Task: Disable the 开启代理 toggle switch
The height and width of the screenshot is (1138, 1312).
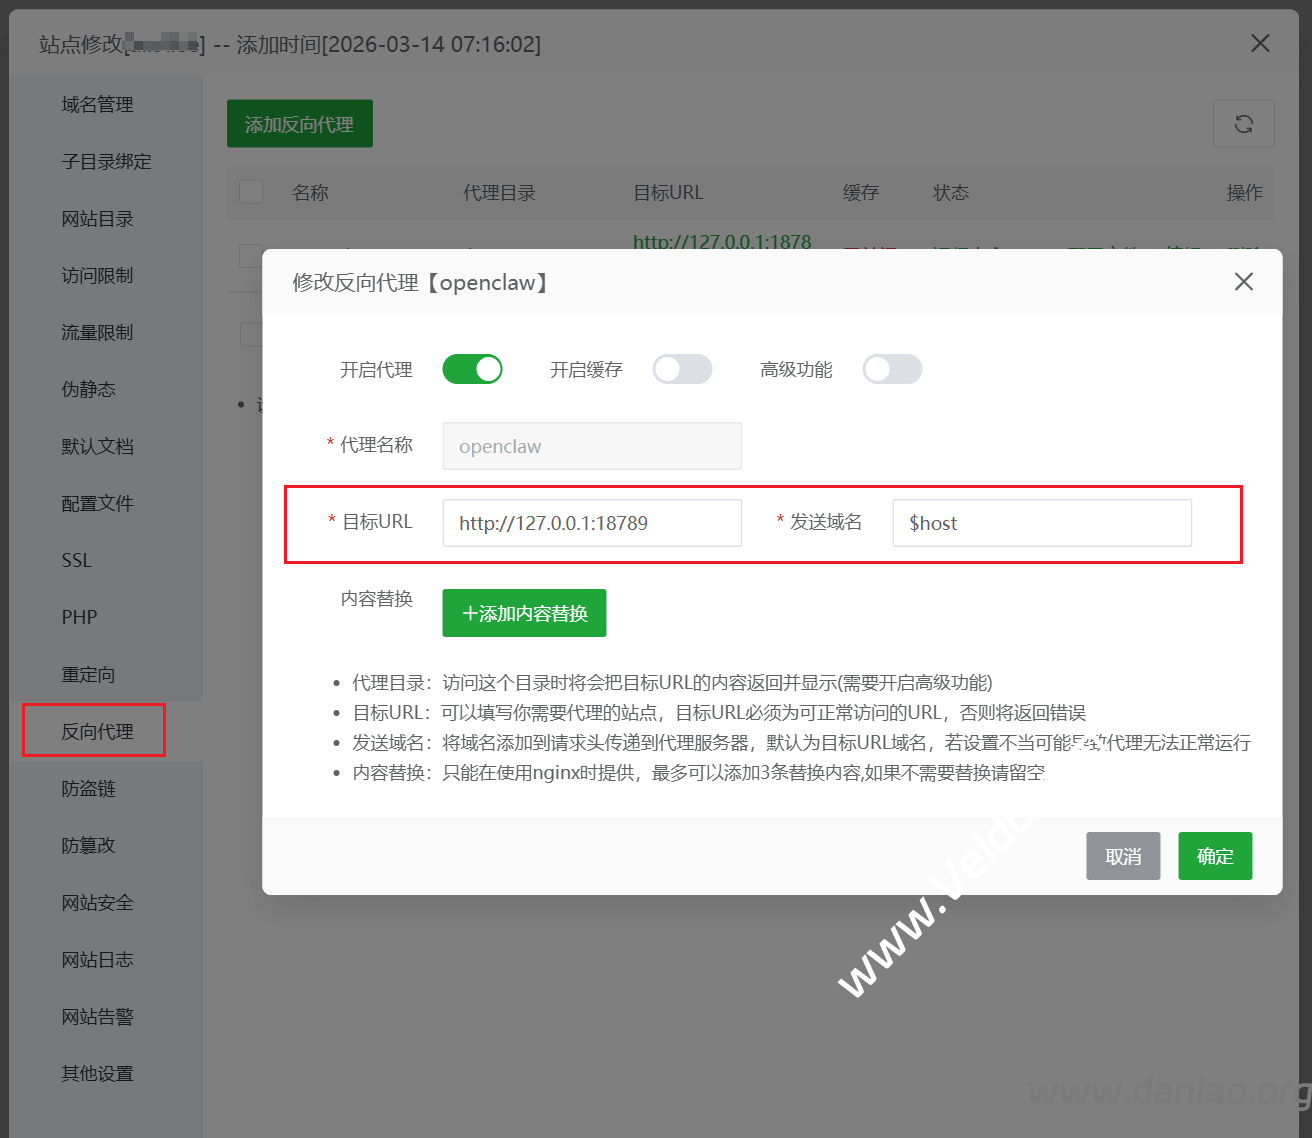Action: [x=472, y=369]
